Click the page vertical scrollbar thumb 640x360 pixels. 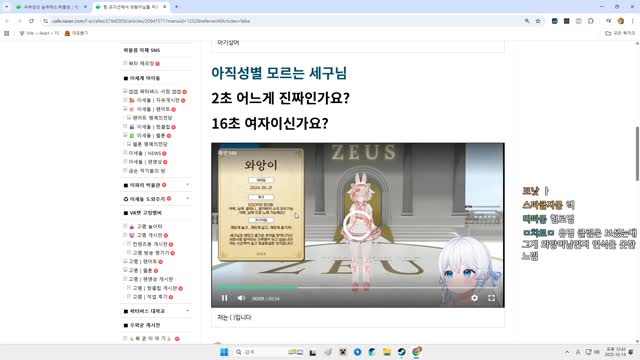coord(637,153)
